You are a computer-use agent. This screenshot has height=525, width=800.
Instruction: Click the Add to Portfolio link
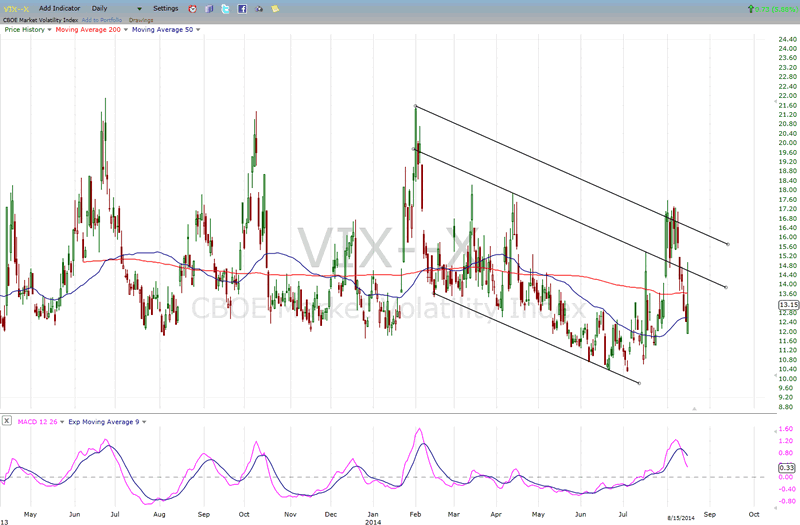pyautogui.click(x=100, y=19)
